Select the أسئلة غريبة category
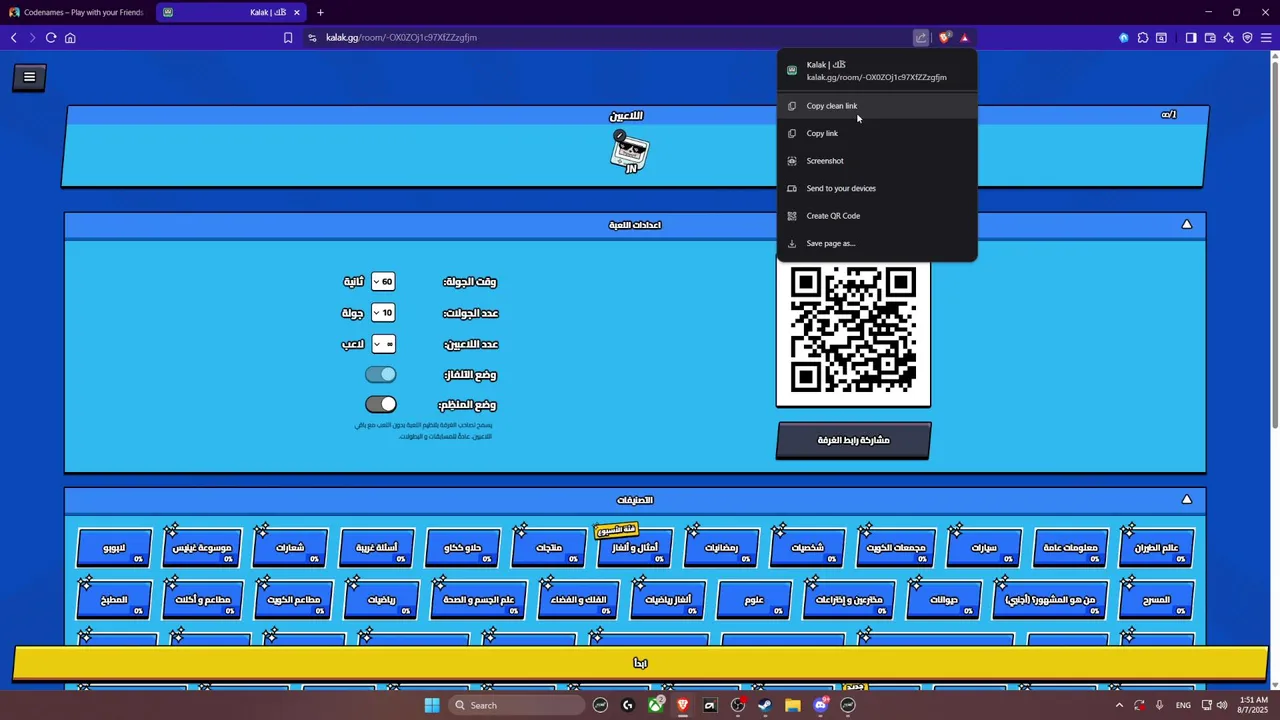 coord(377,548)
